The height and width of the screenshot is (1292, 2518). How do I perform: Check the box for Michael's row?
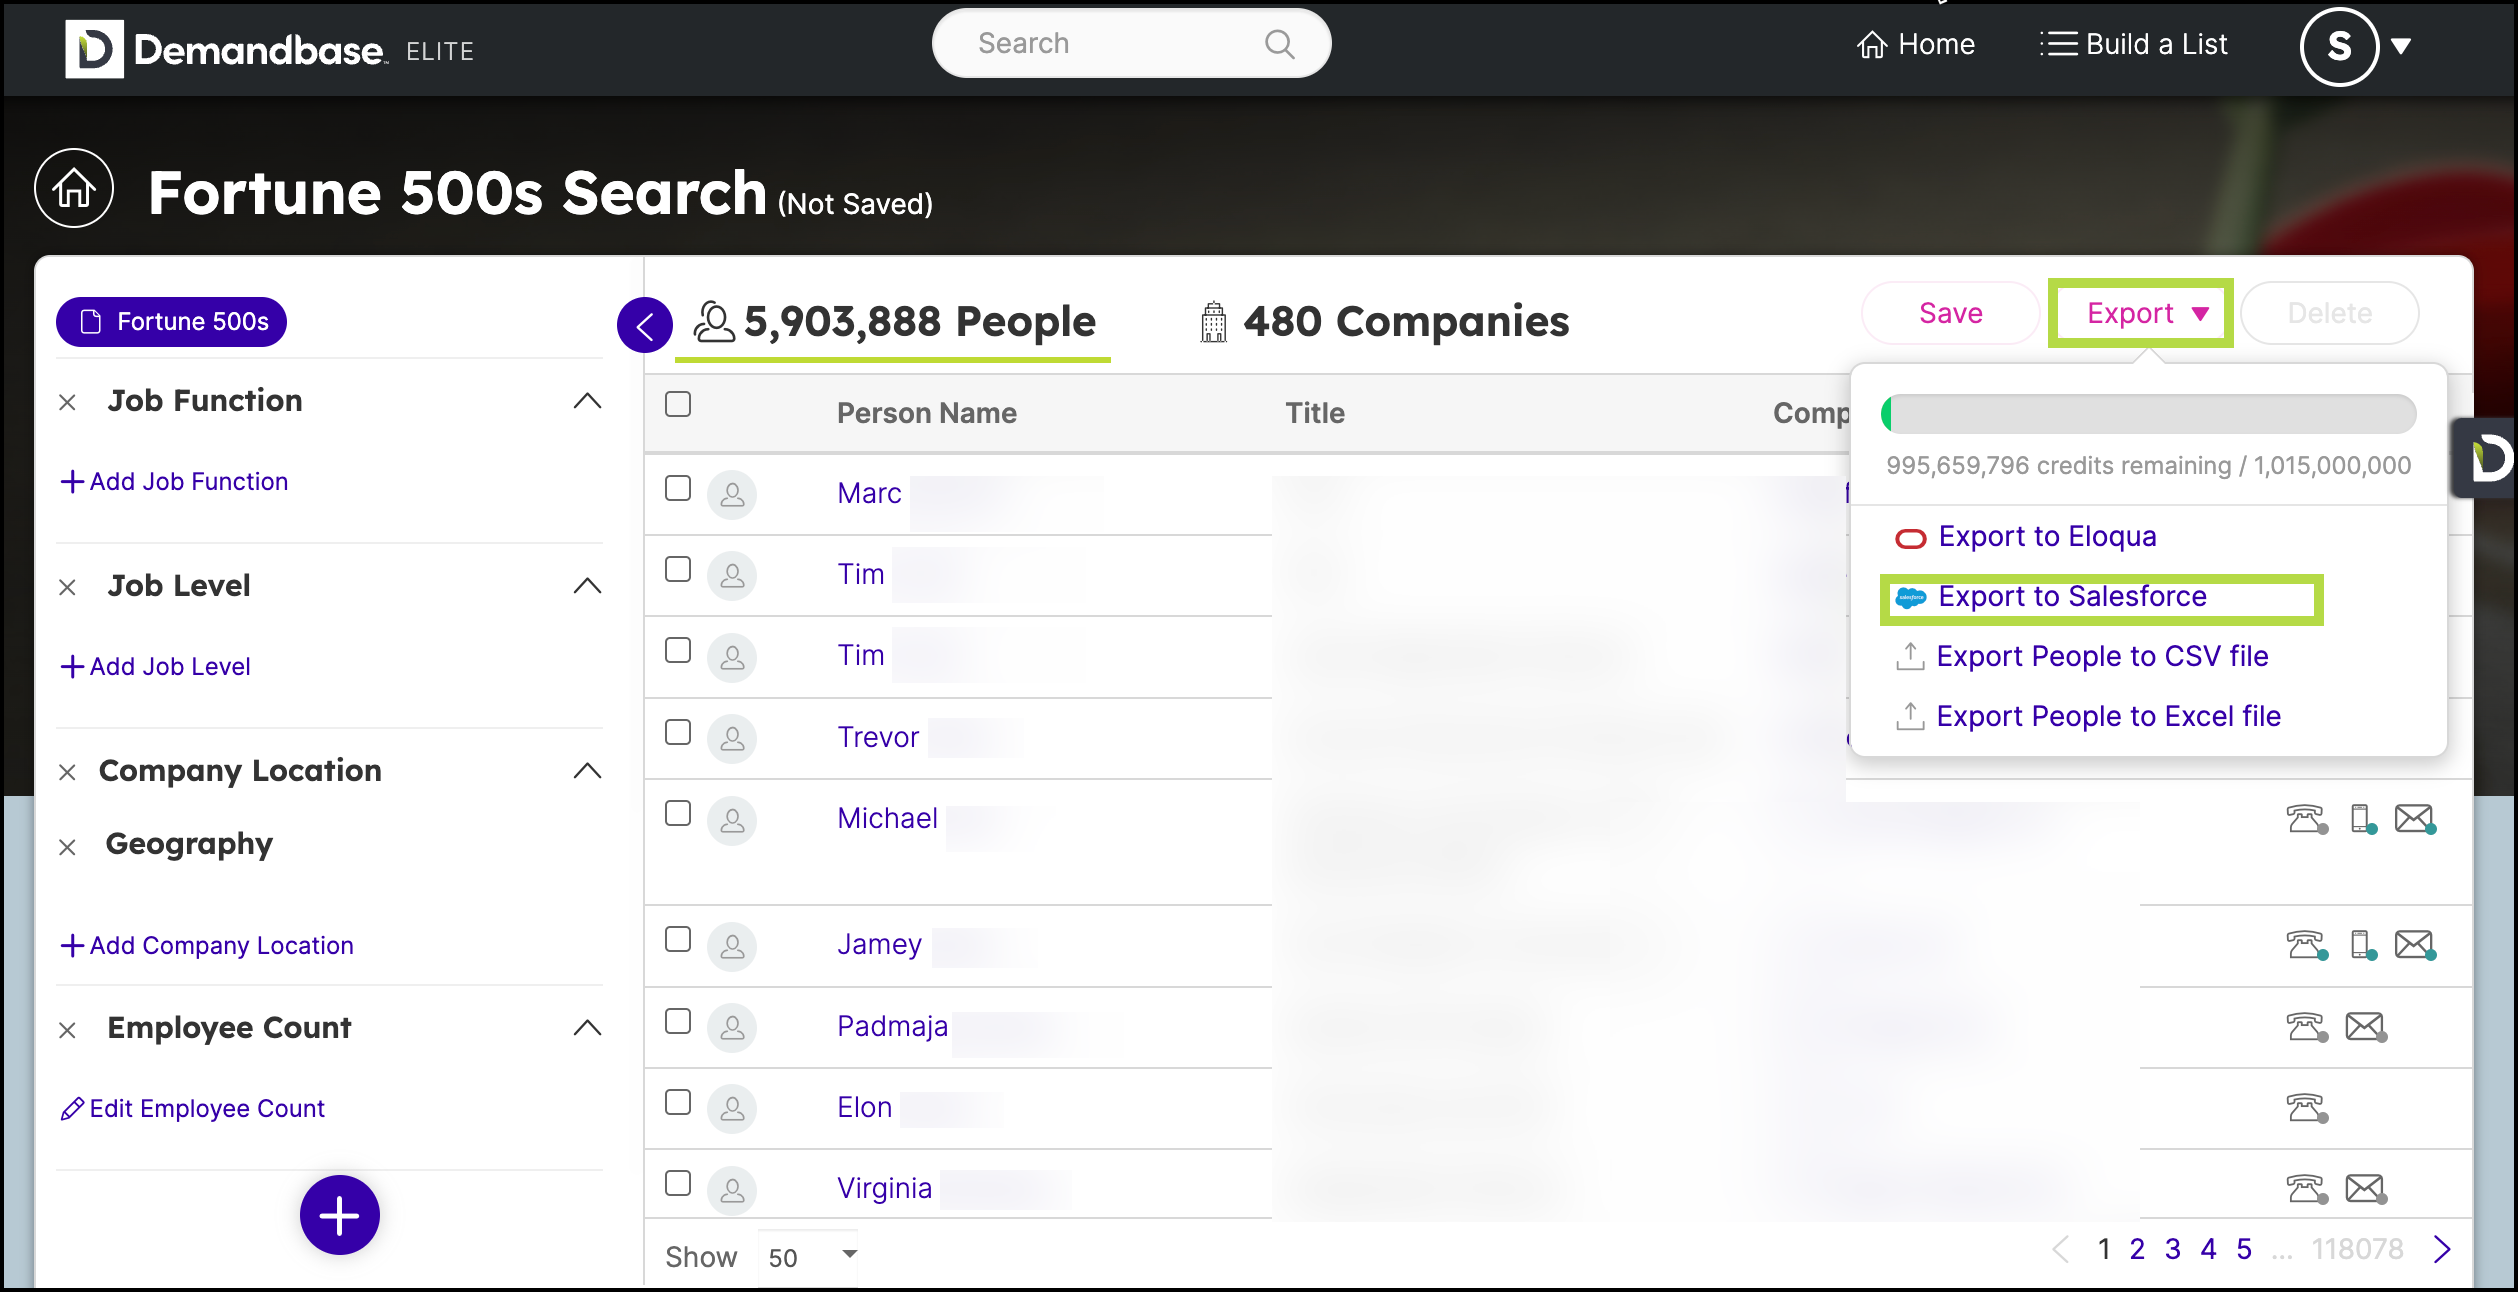pyautogui.click(x=678, y=813)
